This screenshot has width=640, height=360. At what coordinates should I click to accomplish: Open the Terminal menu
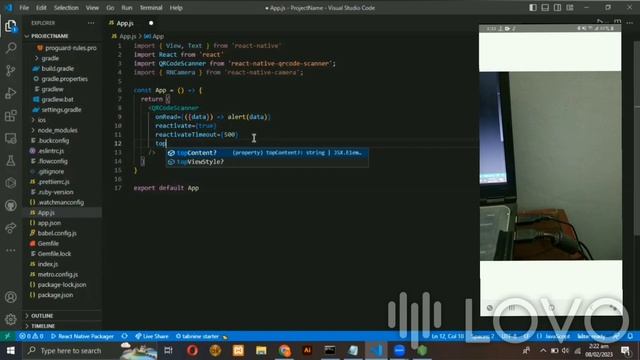click(151, 8)
